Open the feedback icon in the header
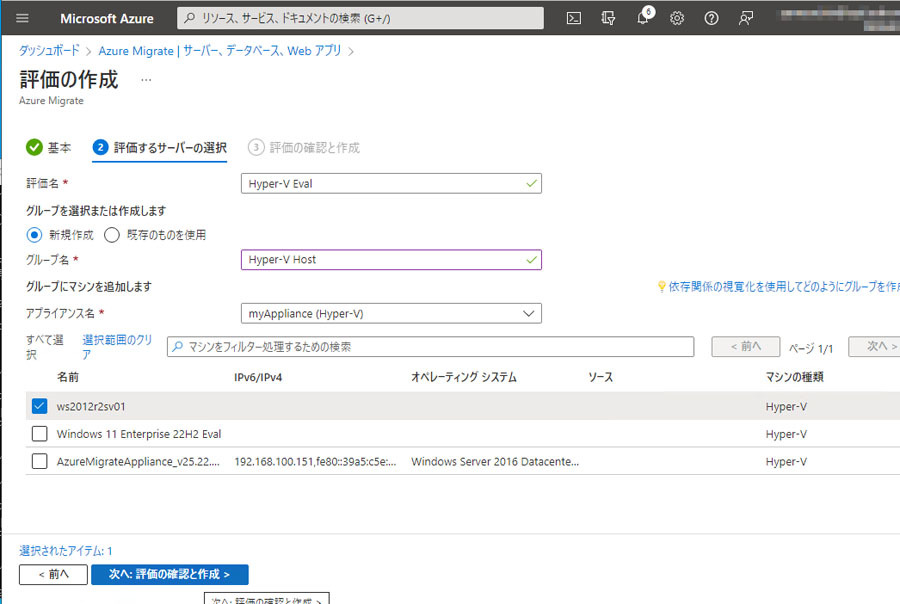This screenshot has height=604, width=900. 746,18
